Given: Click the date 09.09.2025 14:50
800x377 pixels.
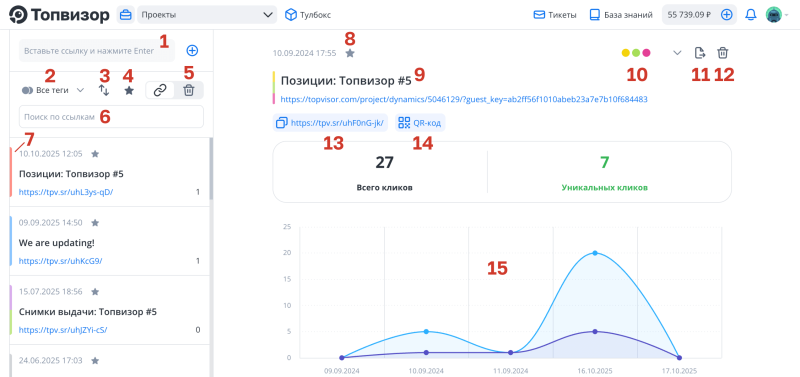Looking at the screenshot, I should (x=51, y=222).
